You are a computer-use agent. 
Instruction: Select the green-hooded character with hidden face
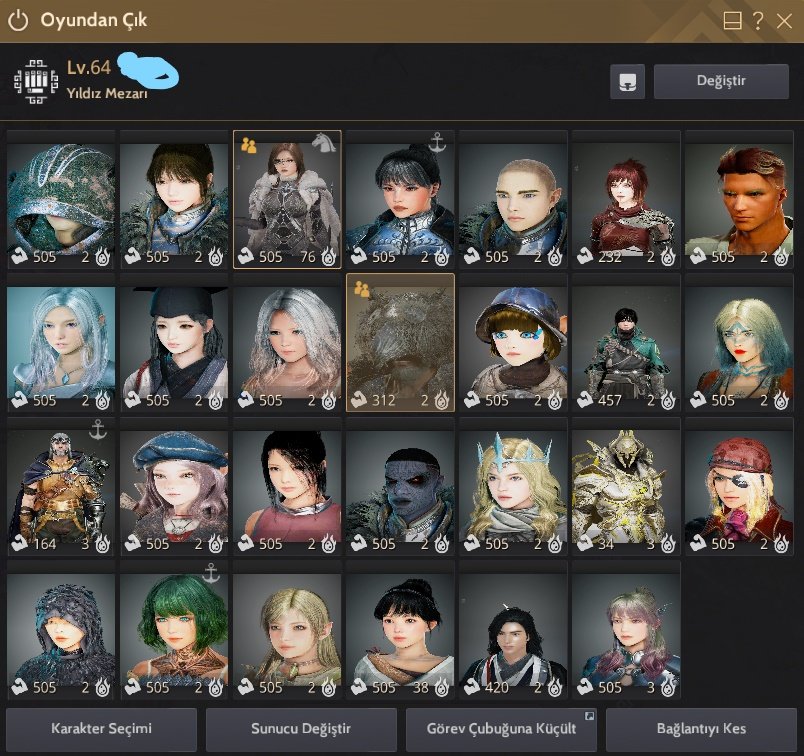pos(61,199)
